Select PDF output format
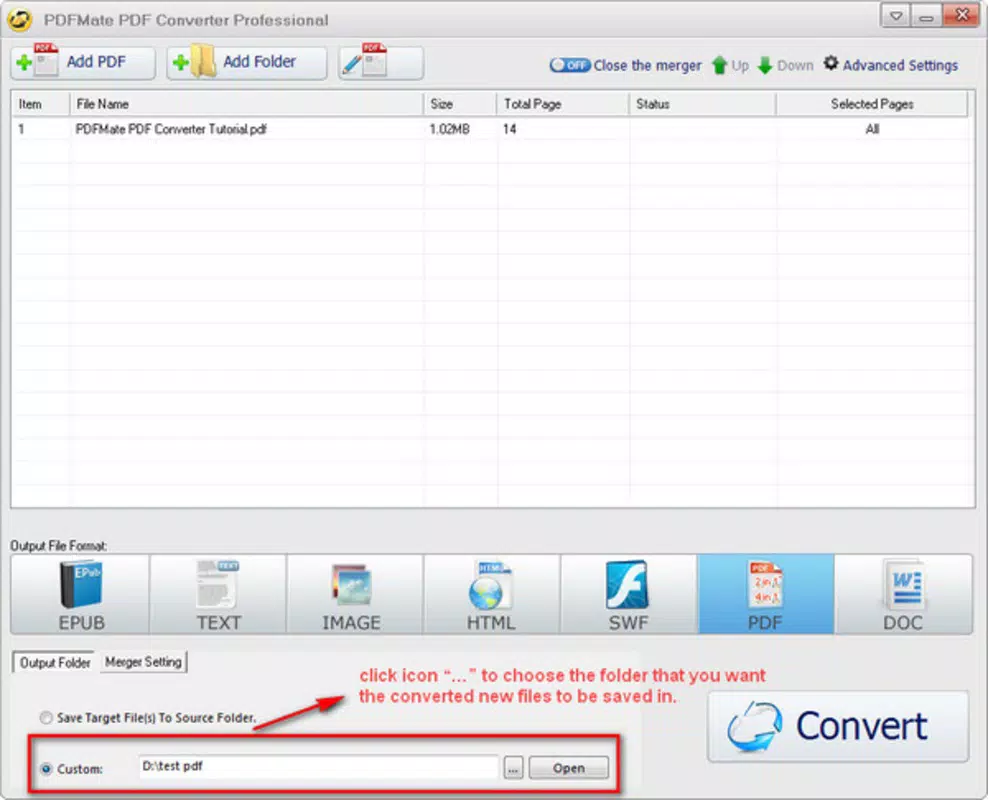The width and height of the screenshot is (988, 800). (x=766, y=594)
